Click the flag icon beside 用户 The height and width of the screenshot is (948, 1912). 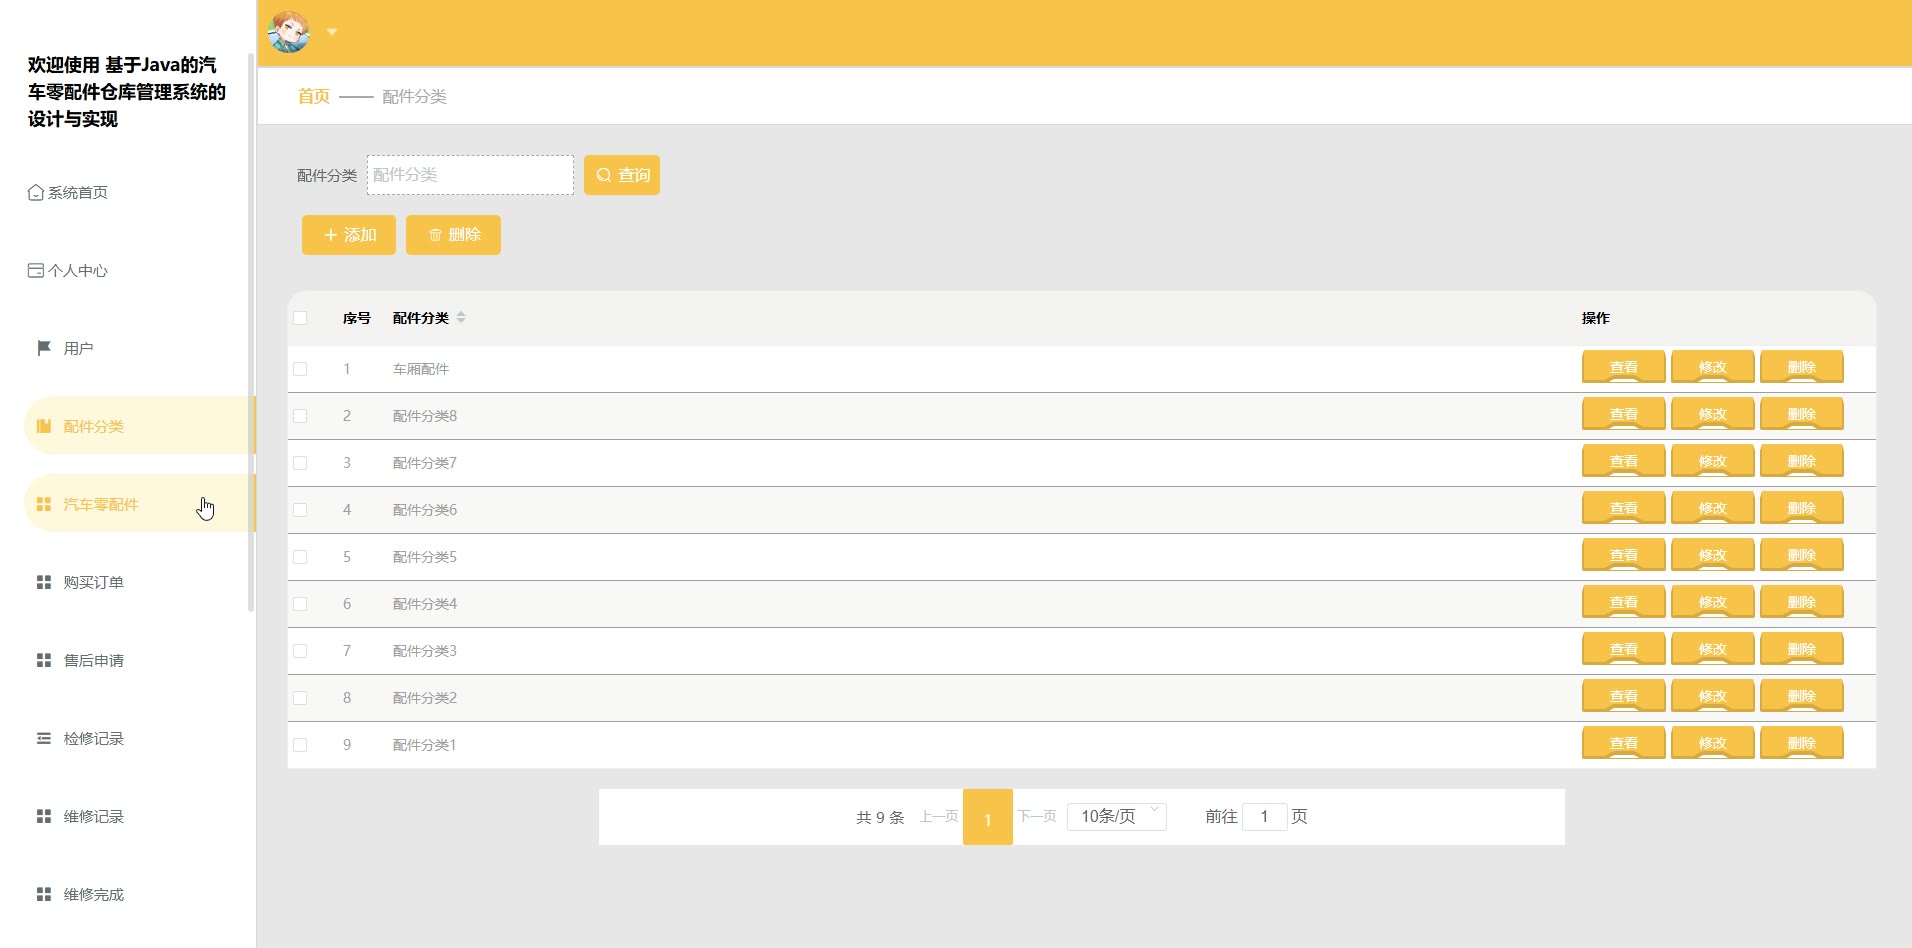point(44,348)
